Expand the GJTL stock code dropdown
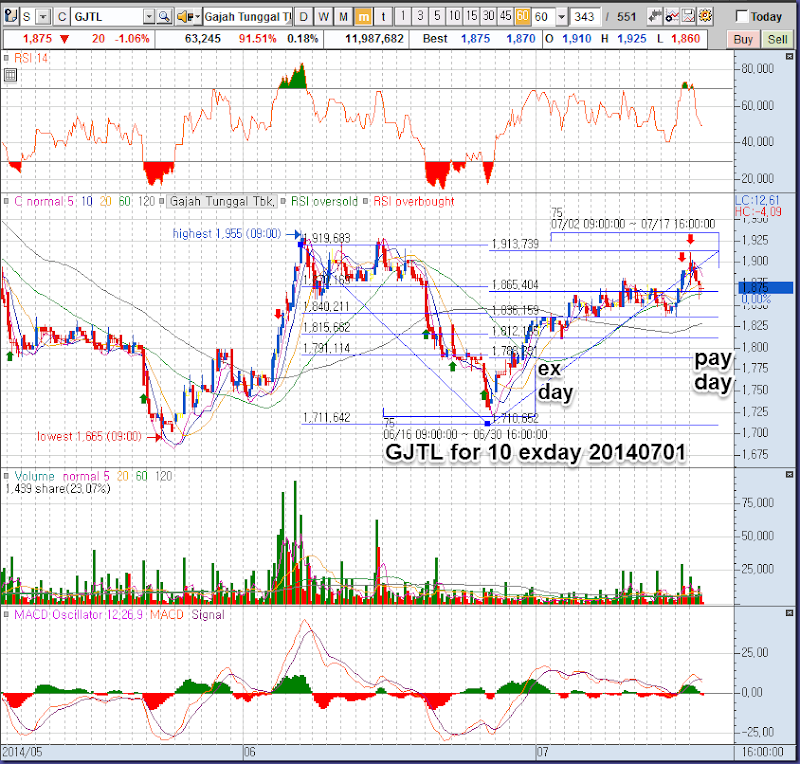The width and height of the screenshot is (800, 764). [149, 17]
